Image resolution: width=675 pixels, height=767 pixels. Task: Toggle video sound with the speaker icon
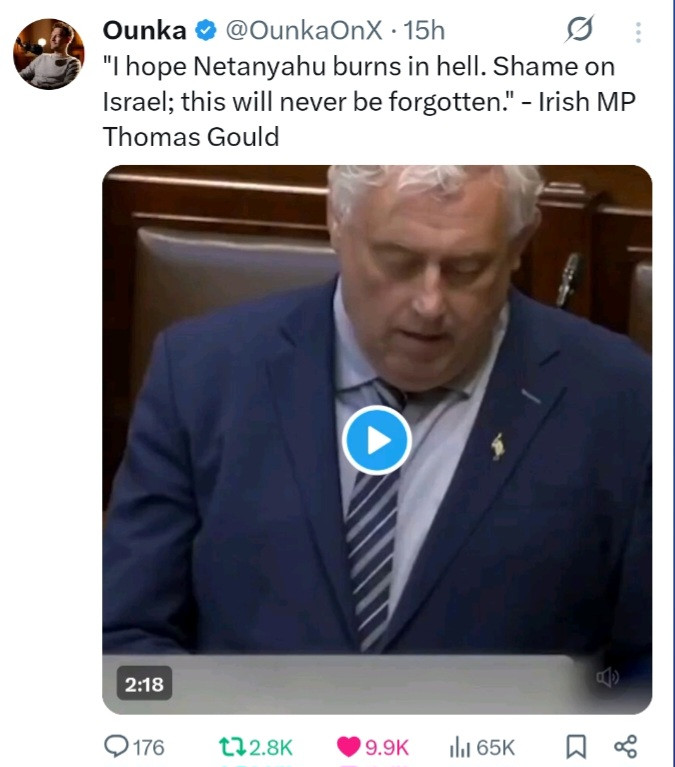click(x=607, y=677)
